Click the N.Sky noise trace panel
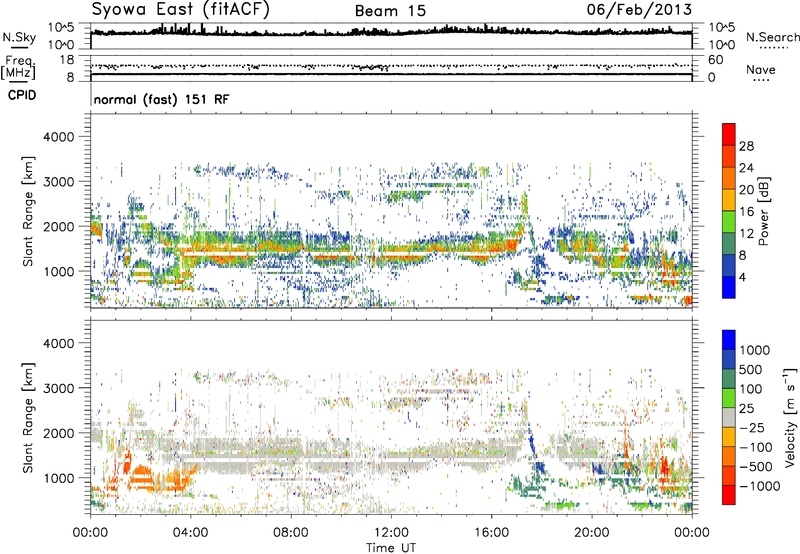800x554 pixels. point(391,36)
